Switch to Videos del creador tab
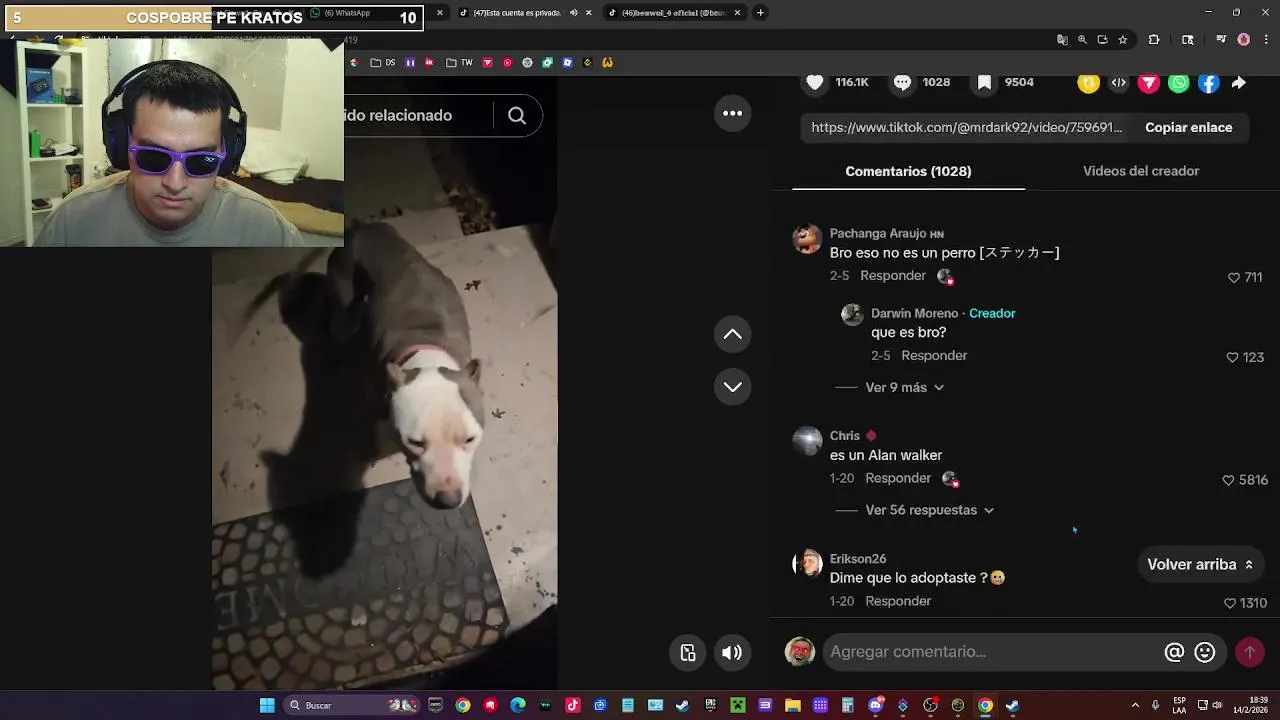The height and width of the screenshot is (720, 1280). click(1141, 171)
